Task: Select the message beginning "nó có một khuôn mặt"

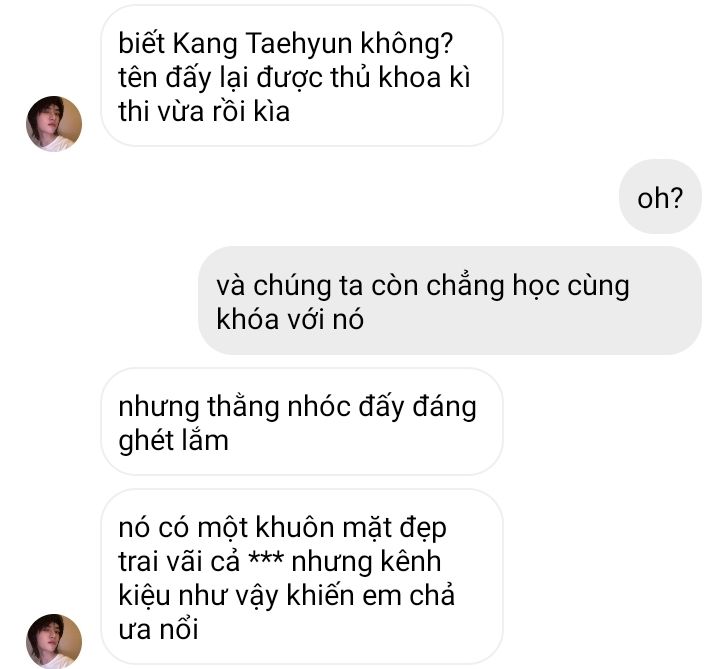Action: (x=301, y=577)
